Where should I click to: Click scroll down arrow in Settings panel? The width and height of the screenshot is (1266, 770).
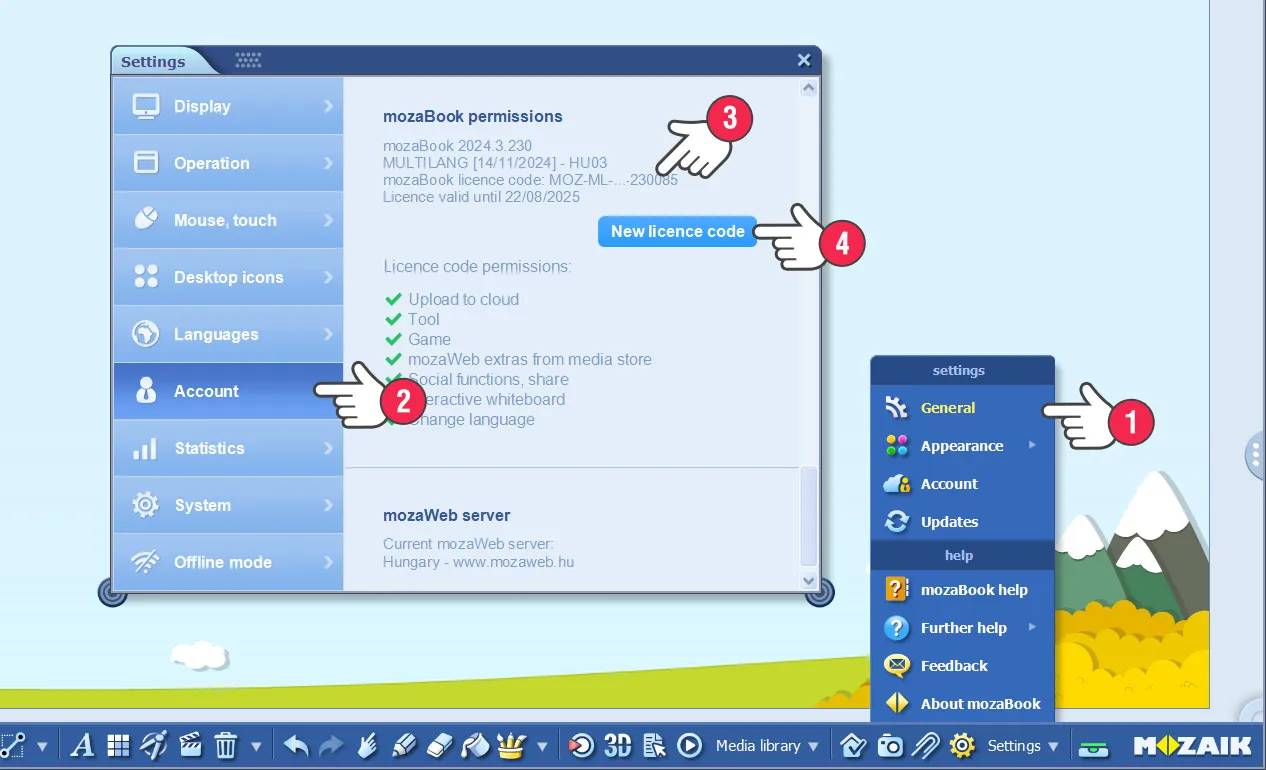click(809, 581)
